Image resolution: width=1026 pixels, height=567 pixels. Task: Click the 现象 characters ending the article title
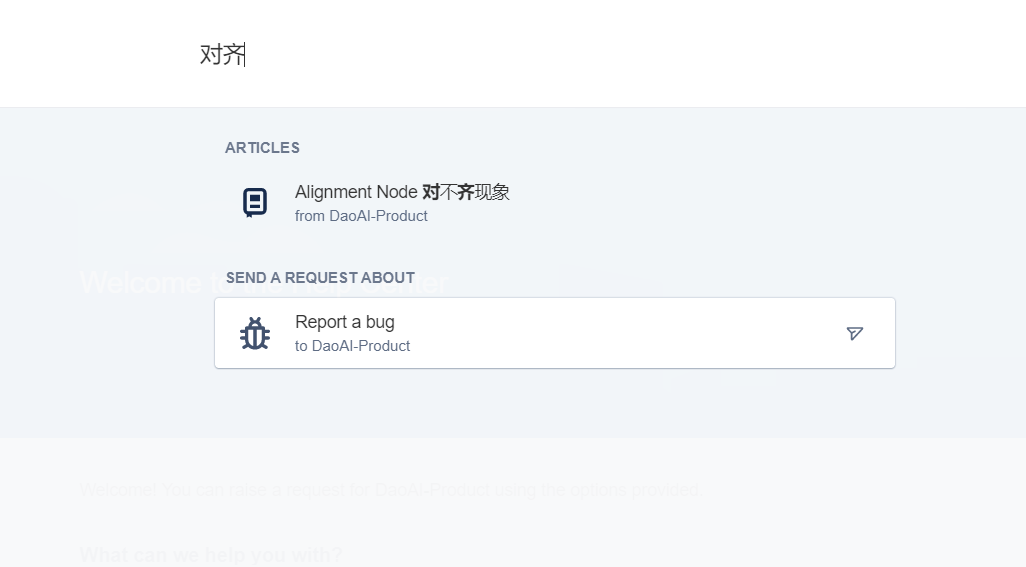[x=492, y=192]
